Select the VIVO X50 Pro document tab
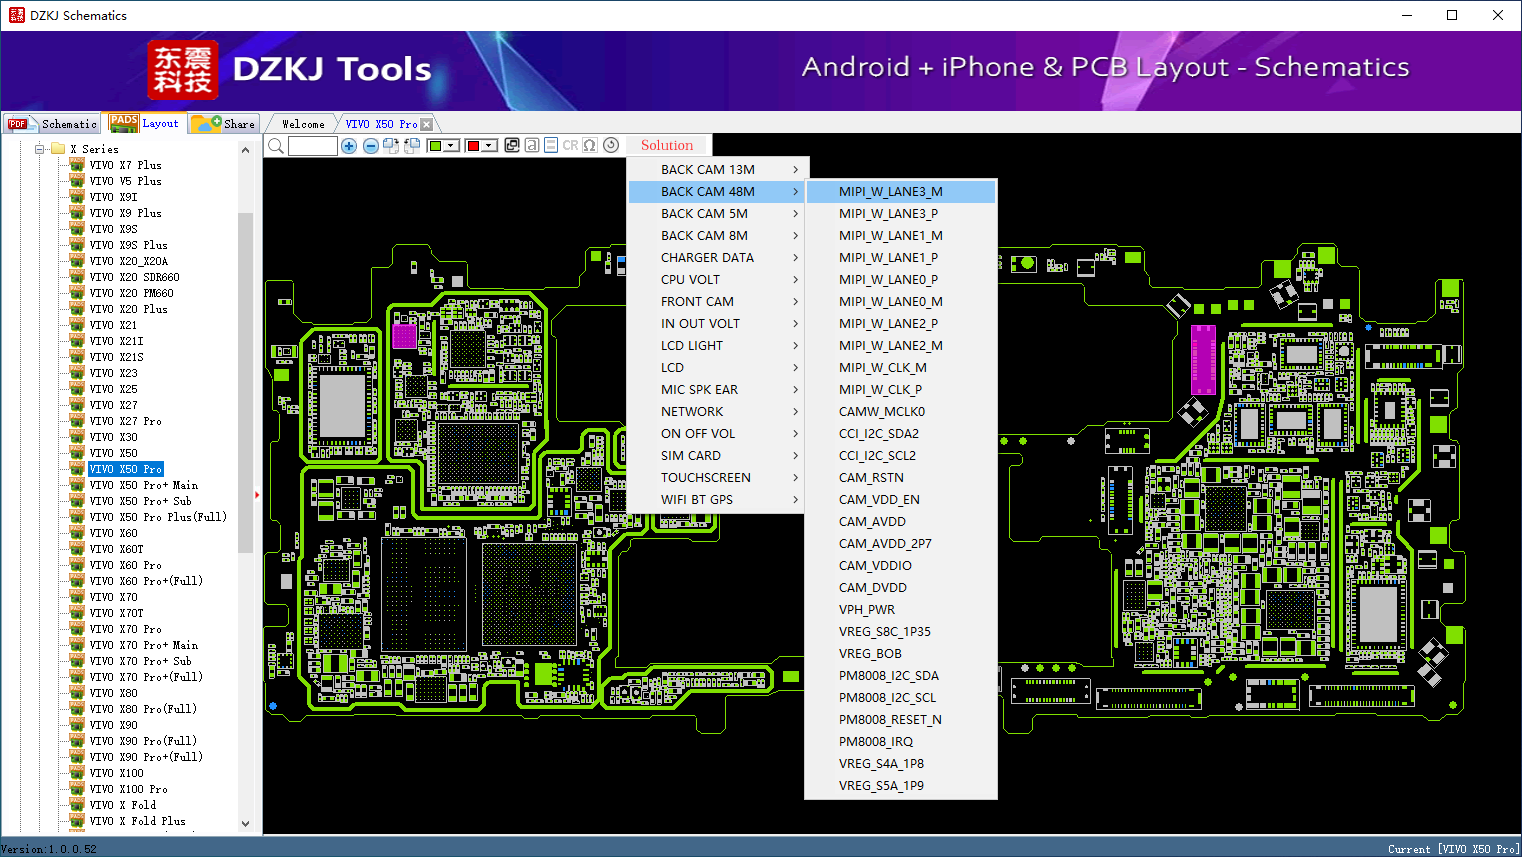Image resolution: width=1522 pixels, height=857 pixels. [x=382, y=124]
